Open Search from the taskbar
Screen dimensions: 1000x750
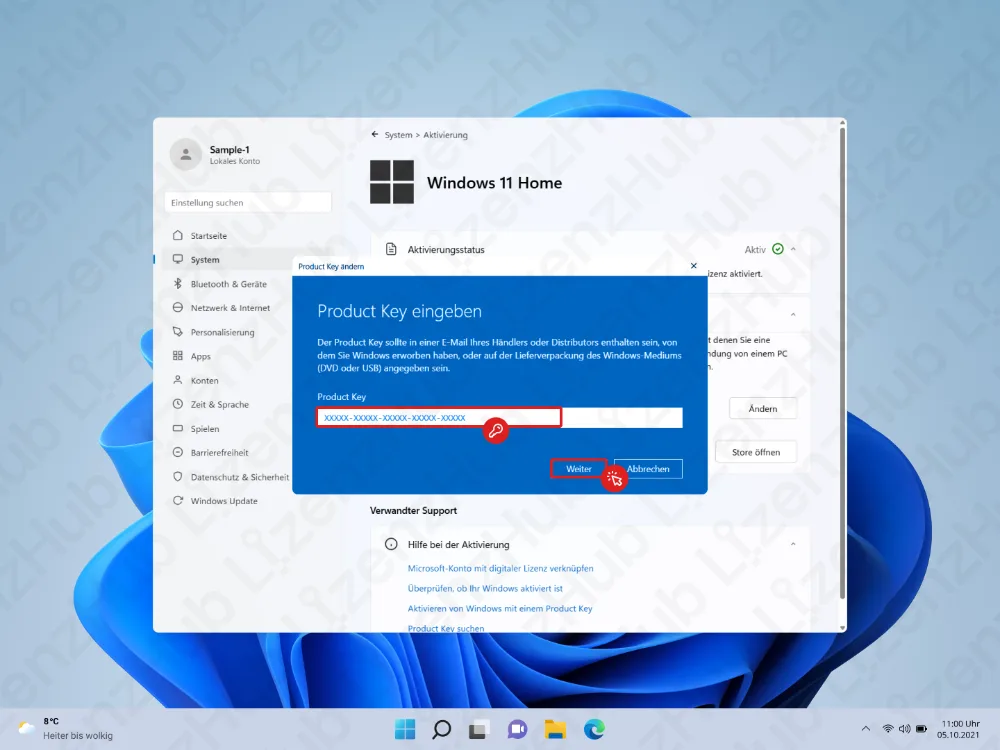point(441,729)
